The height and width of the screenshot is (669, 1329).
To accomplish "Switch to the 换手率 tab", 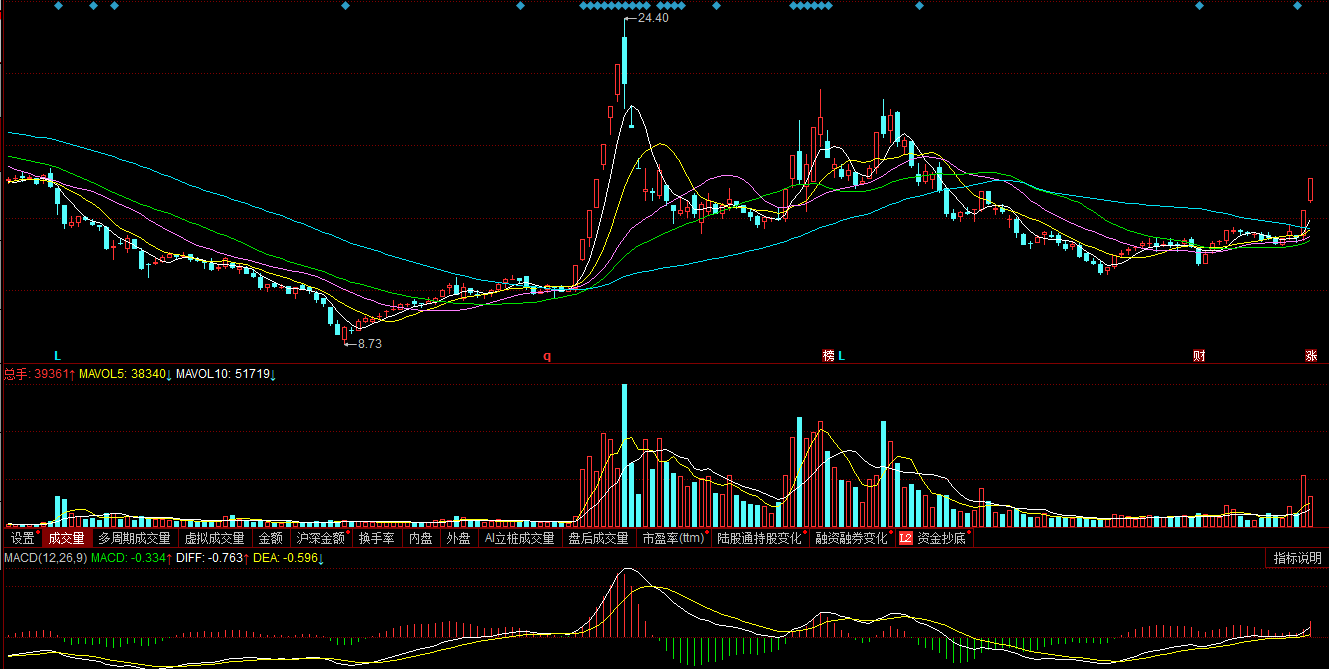I will tap(376, 538).
